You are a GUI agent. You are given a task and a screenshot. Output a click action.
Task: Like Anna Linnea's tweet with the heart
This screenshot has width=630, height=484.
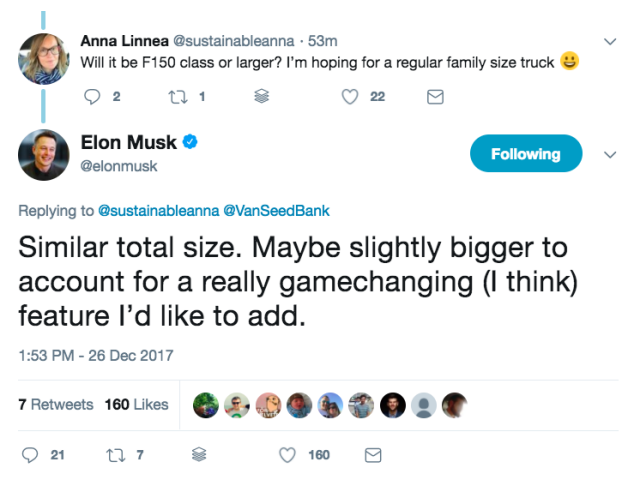pyautogui.click(x=350, y=97)
